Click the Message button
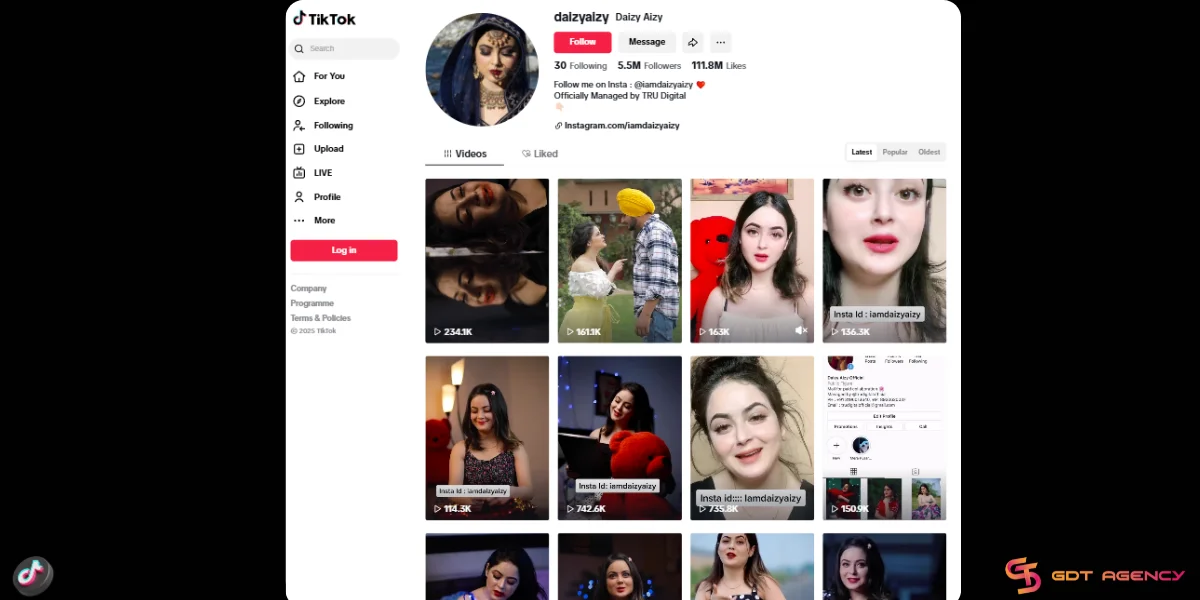Image resolution: width=1200 pixels, height=600 pixels. [647, 42]
